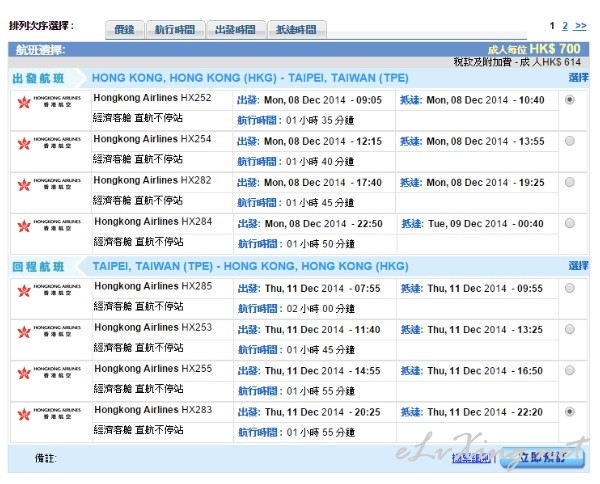Click the >> next page link
This screenshot has height=484, width=600.
(x=580, y=26)
